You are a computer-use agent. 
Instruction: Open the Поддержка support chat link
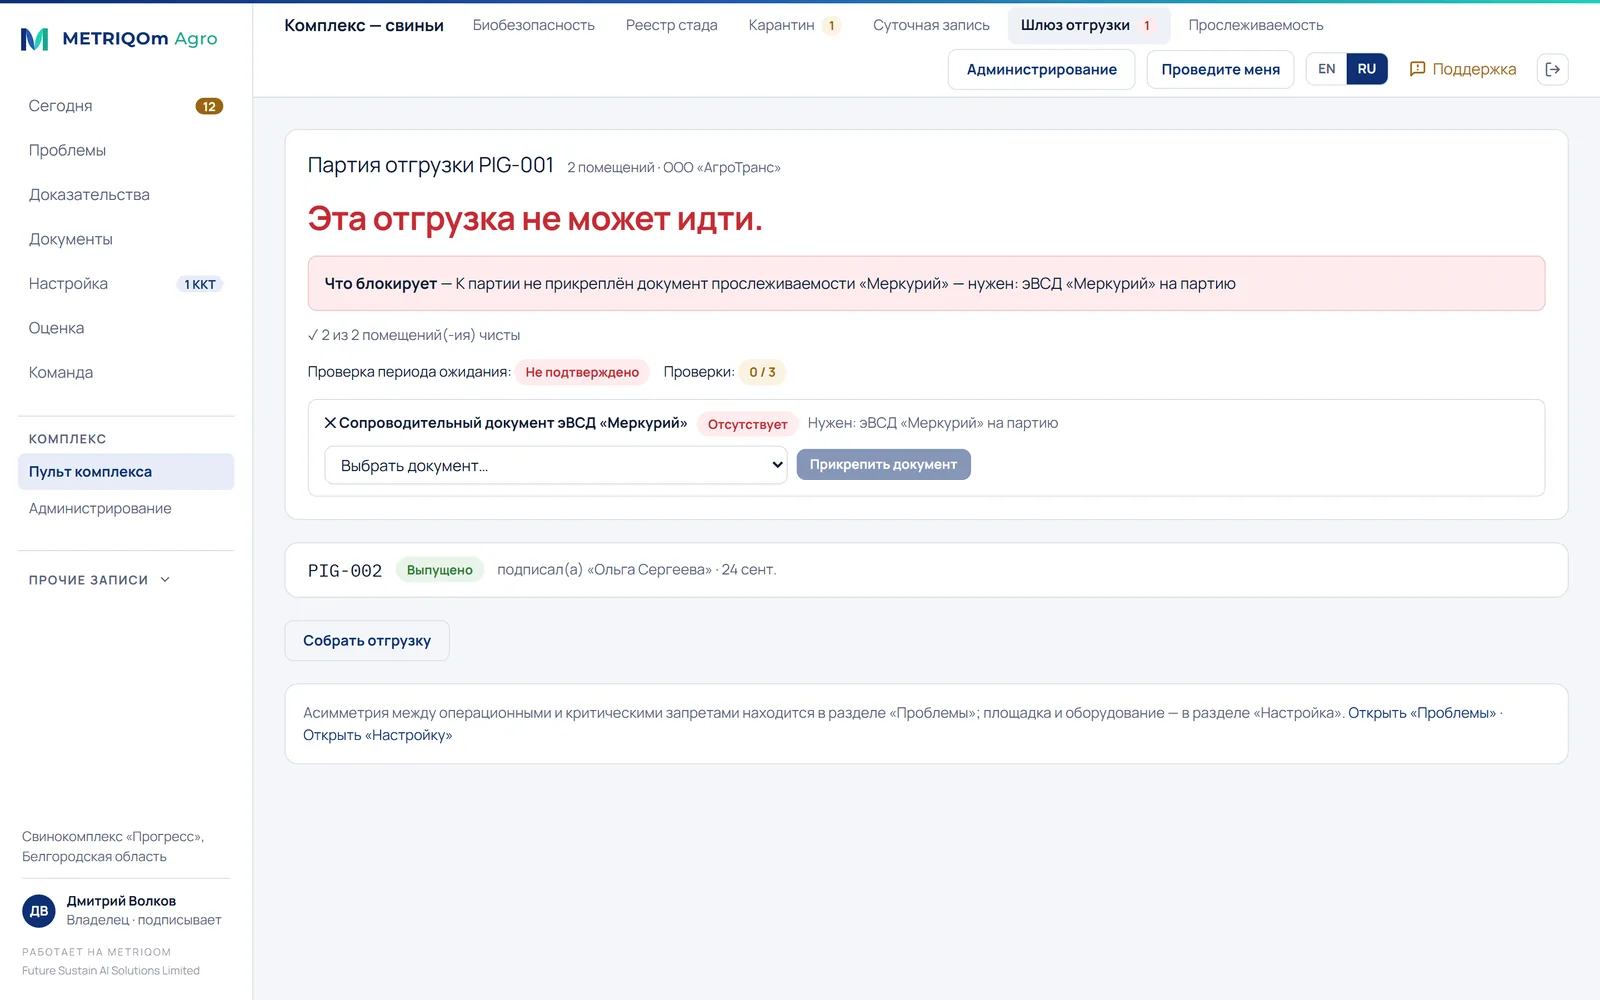1462,69
